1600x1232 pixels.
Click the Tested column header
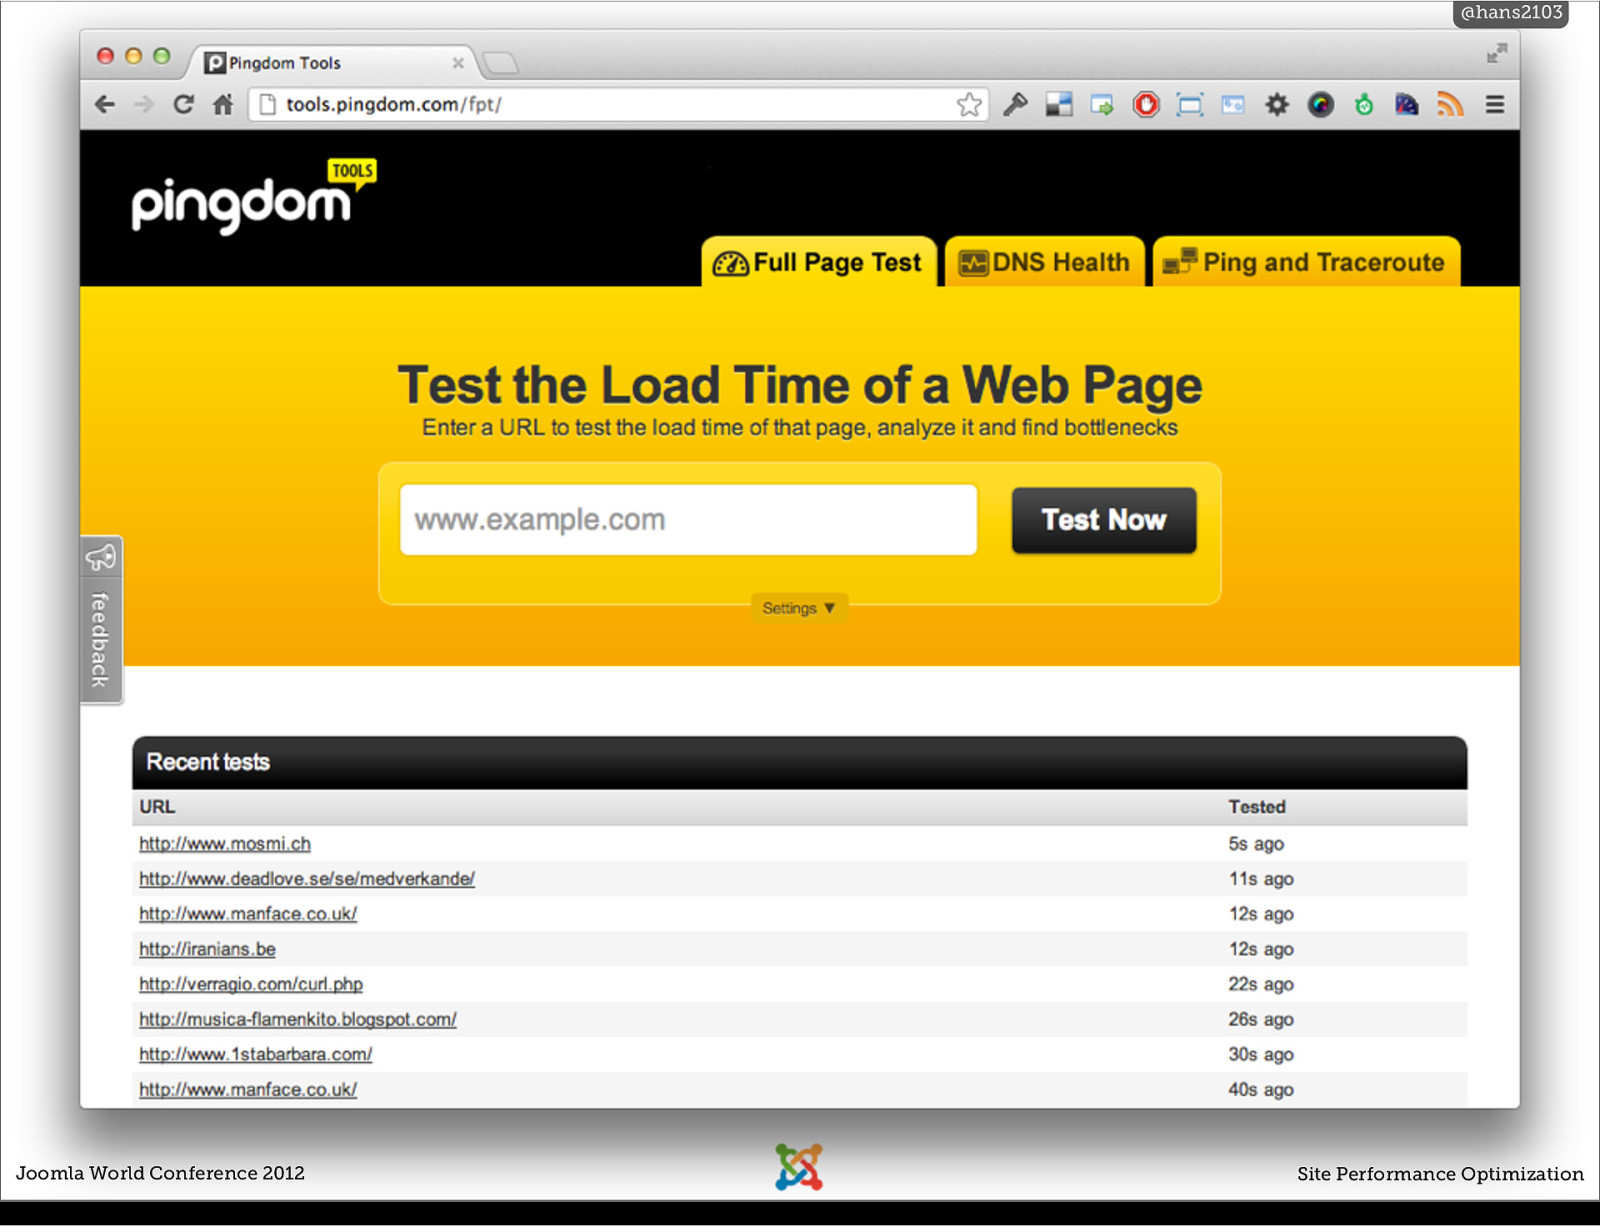pyautogui.click(x=1257, y=807)
